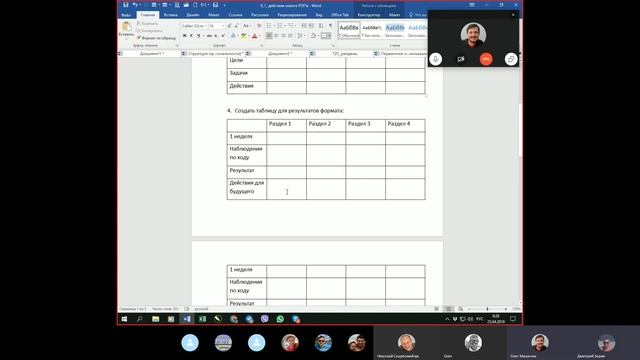Viewport: 640px width, 360px height.
Task: Click the Paste clipboard icon
Action: [126, 27]
